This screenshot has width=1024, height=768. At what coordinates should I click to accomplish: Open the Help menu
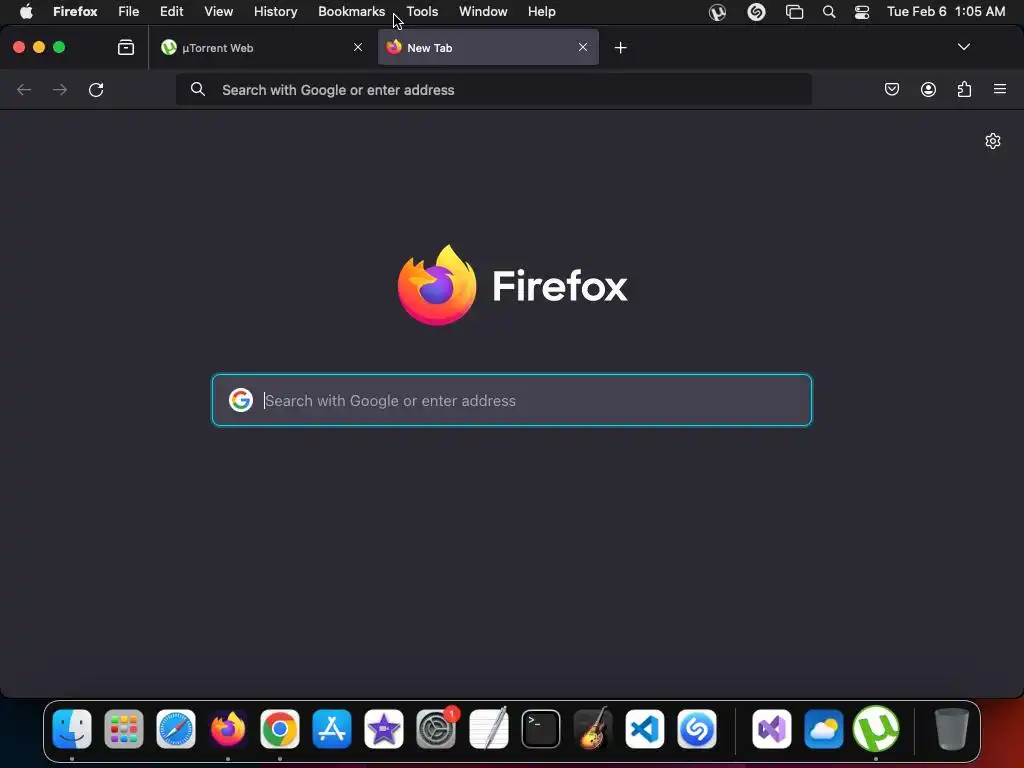[x=541, y=12]
